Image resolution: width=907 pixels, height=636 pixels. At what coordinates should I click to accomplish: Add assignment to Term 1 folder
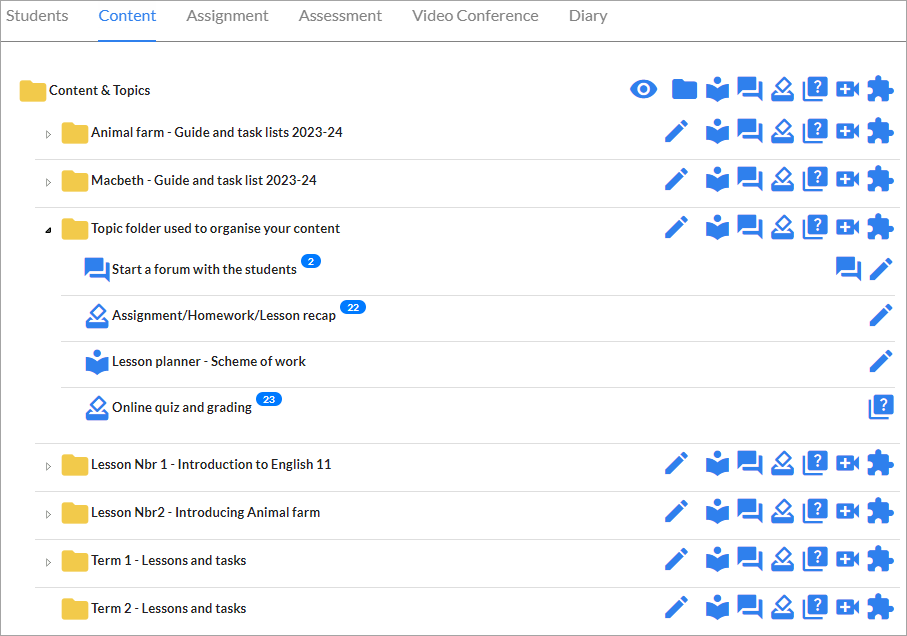783,560
